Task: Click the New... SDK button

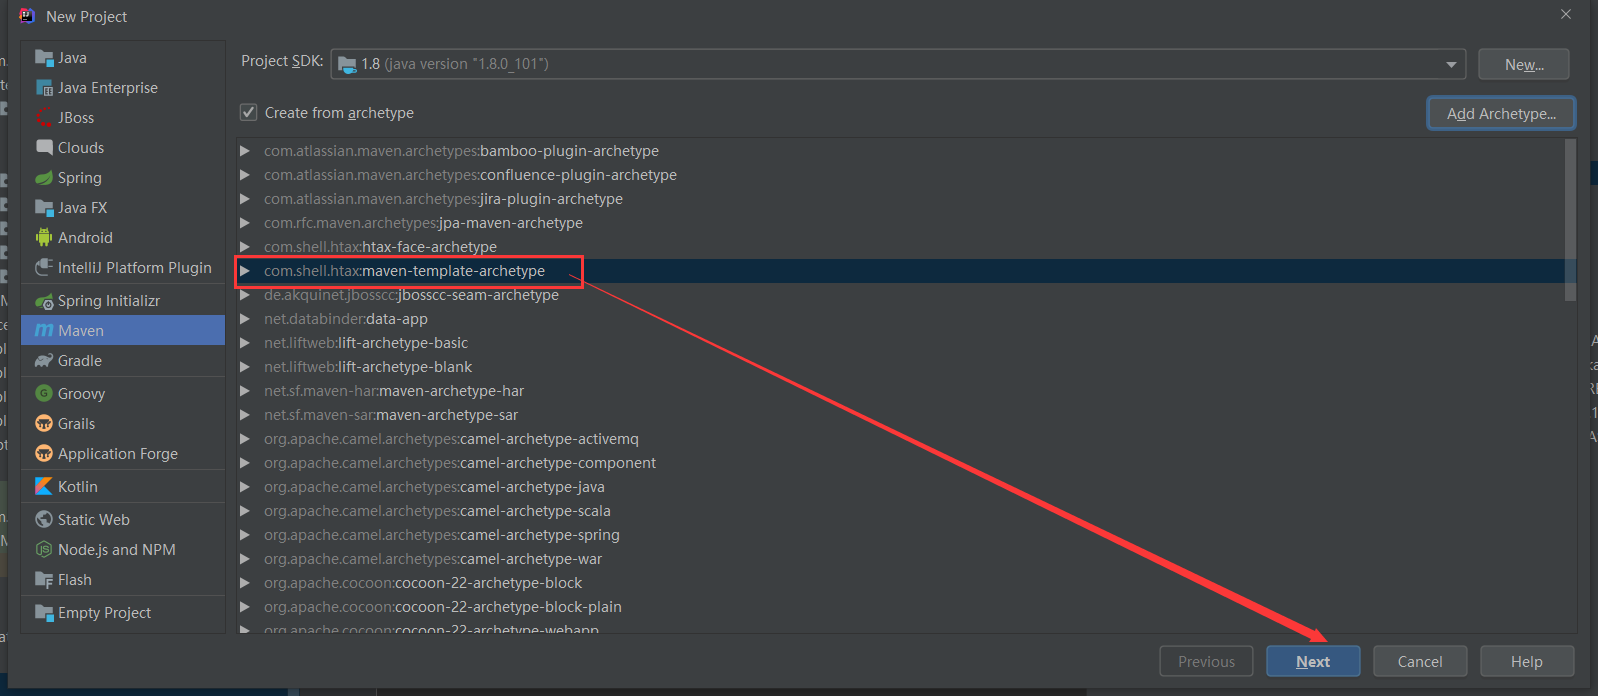Action: point(1524,64)
